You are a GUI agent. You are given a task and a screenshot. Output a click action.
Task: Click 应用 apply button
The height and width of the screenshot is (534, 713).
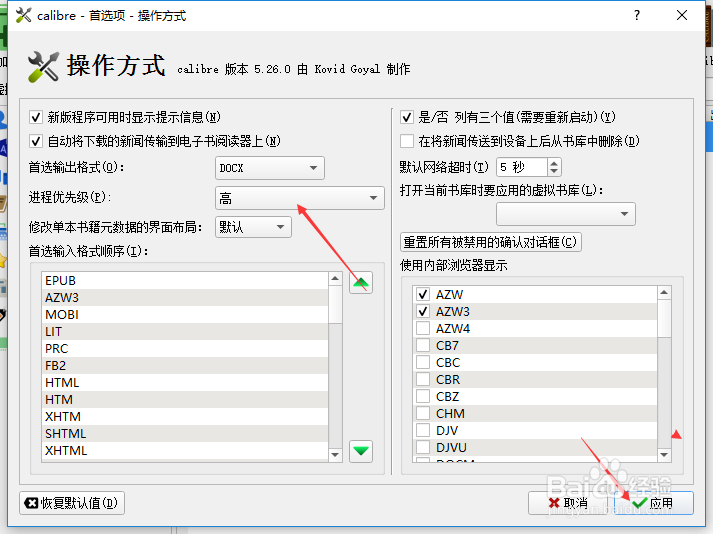click(x=653, y=503)
